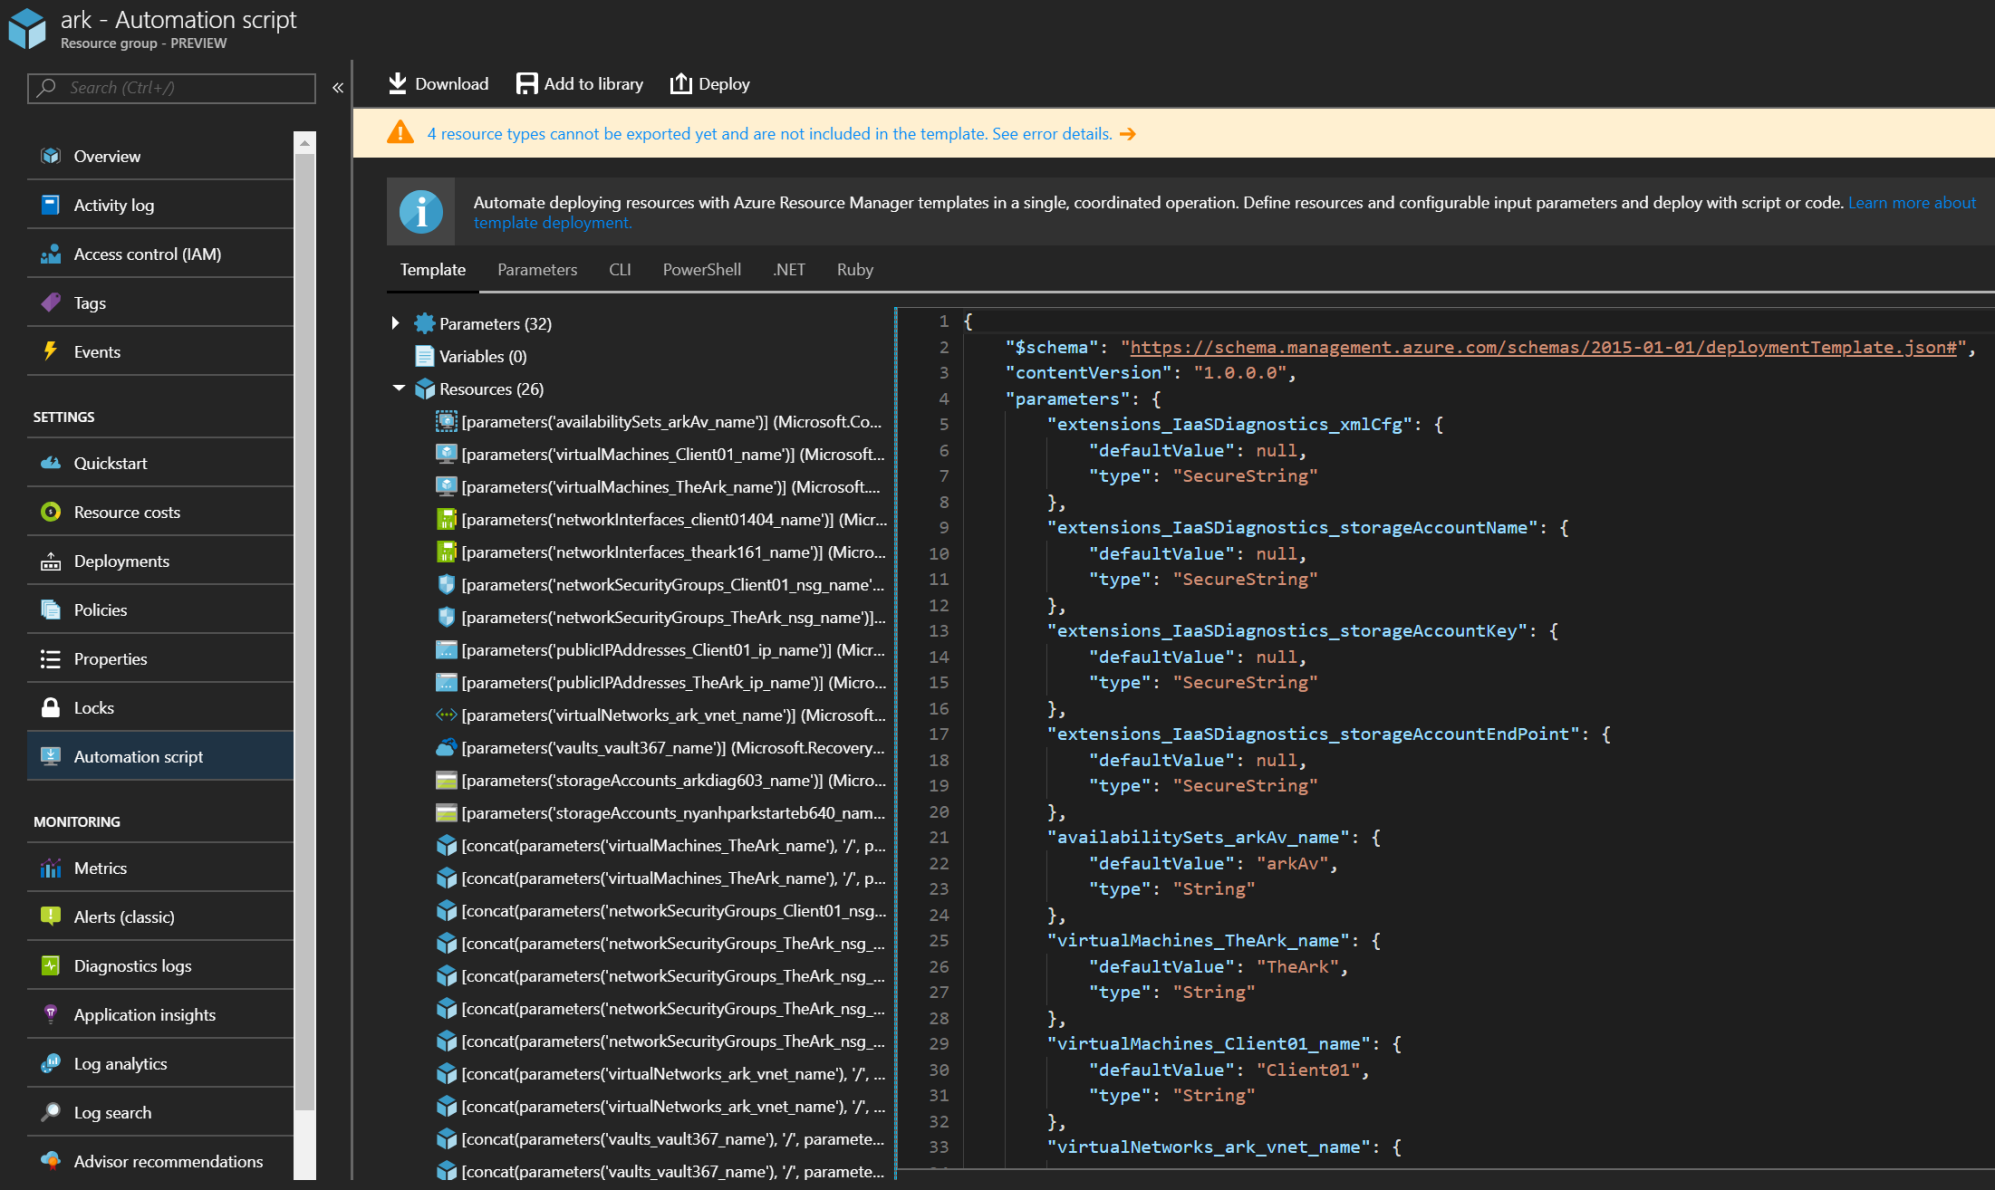Expand the Parameters (32) tree node
Screen dimensions: 1995x1190
[395, 323]
